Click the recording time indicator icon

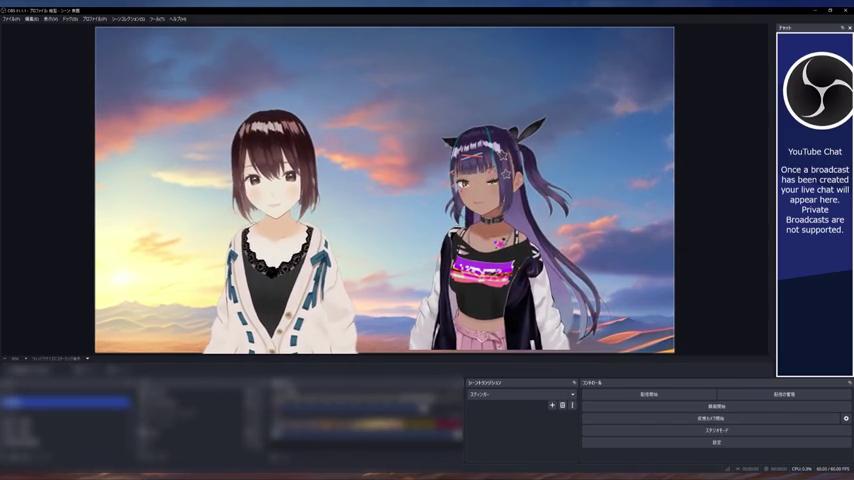[766, 469]
